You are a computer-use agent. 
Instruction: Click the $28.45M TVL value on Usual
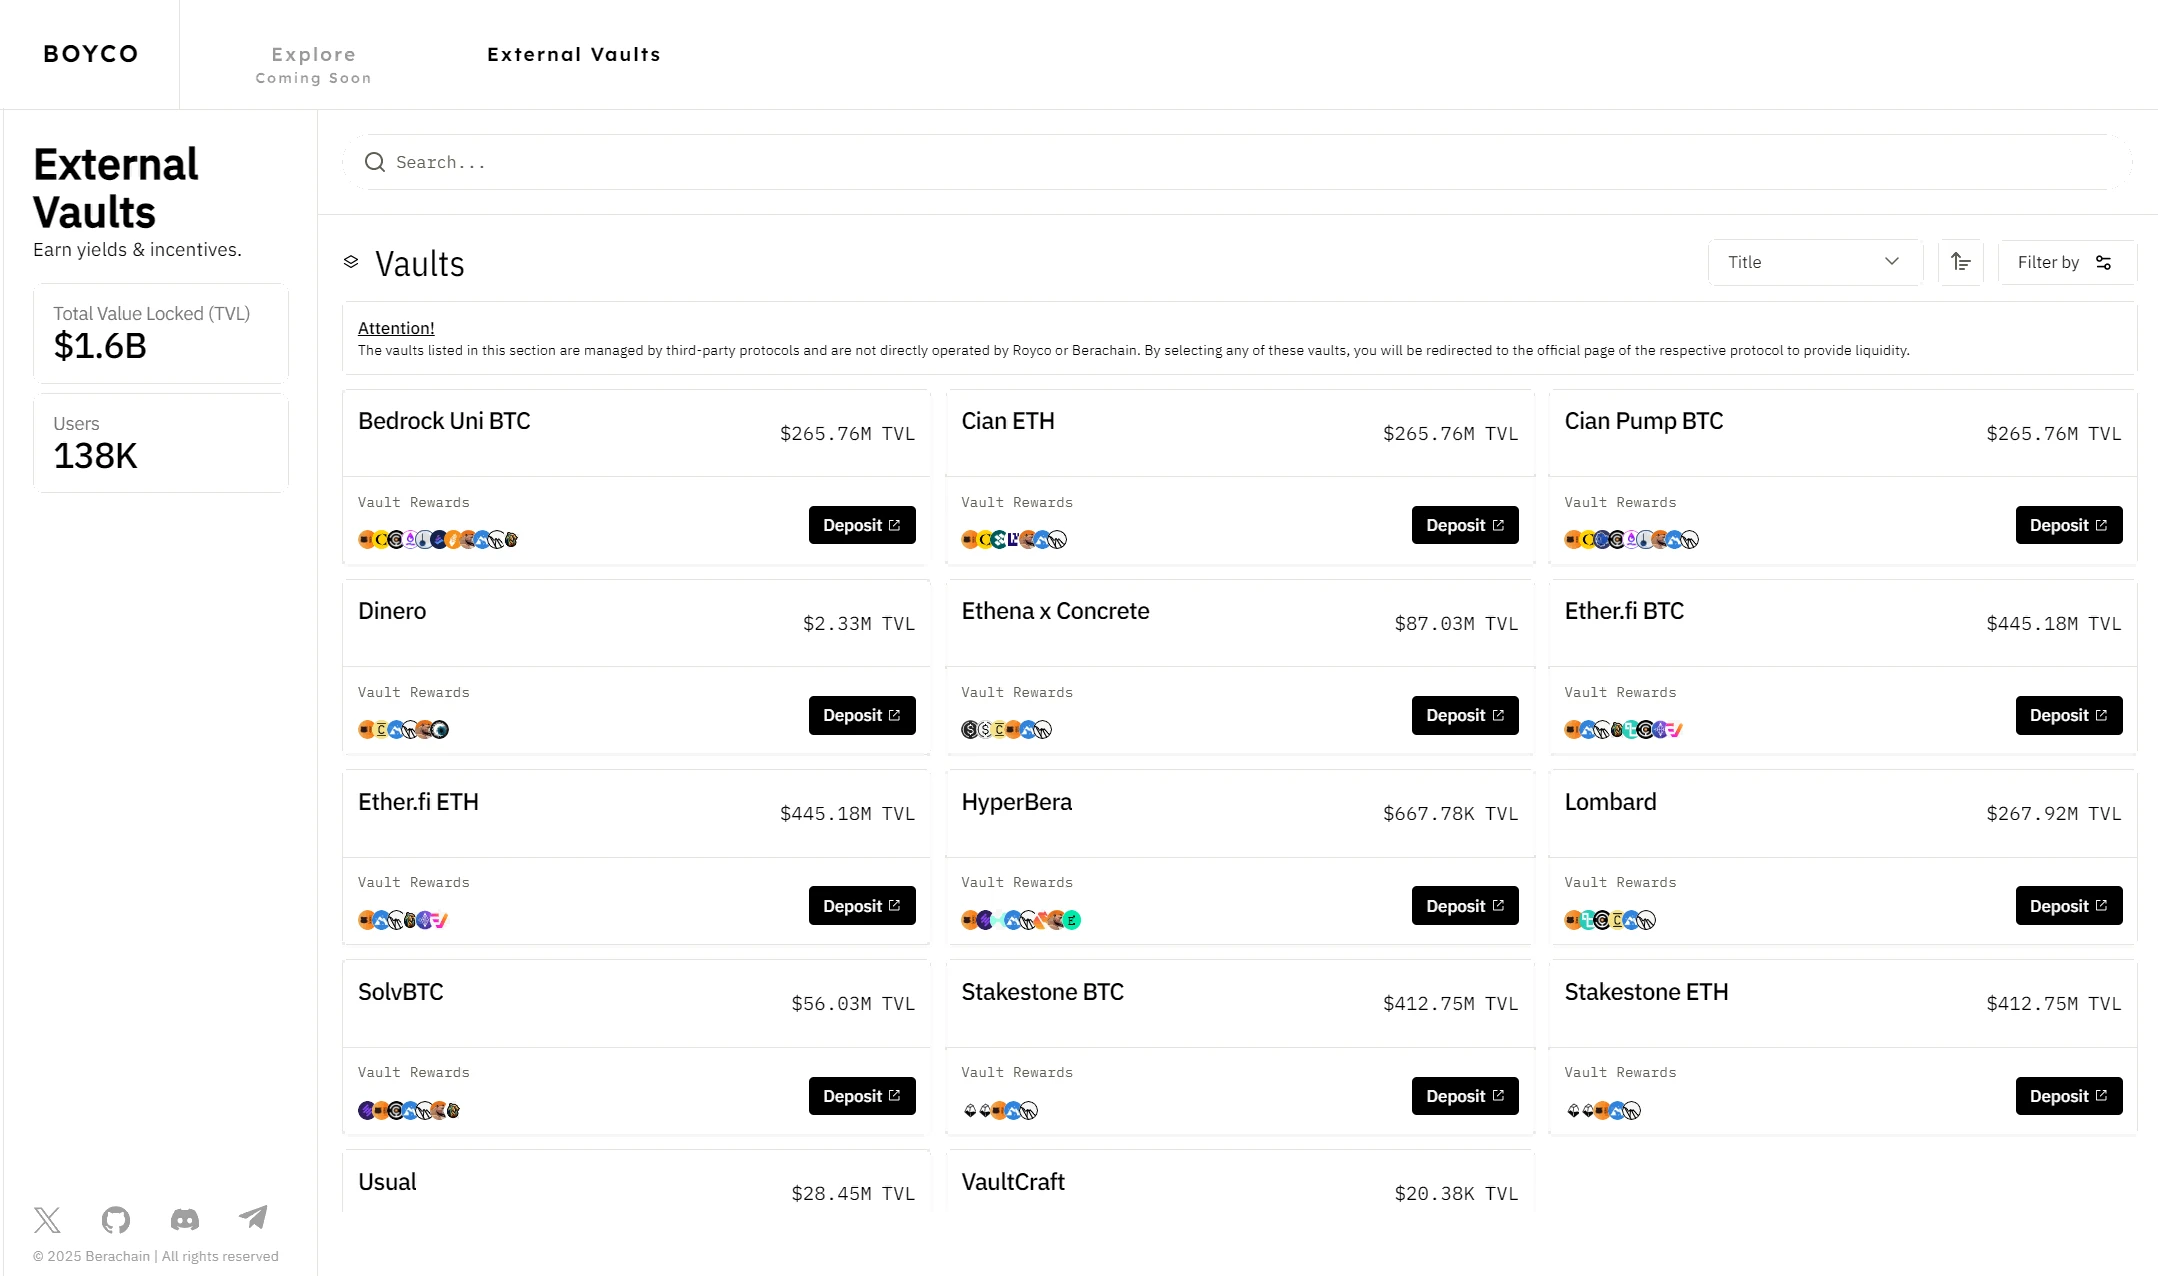point(853,1194)
